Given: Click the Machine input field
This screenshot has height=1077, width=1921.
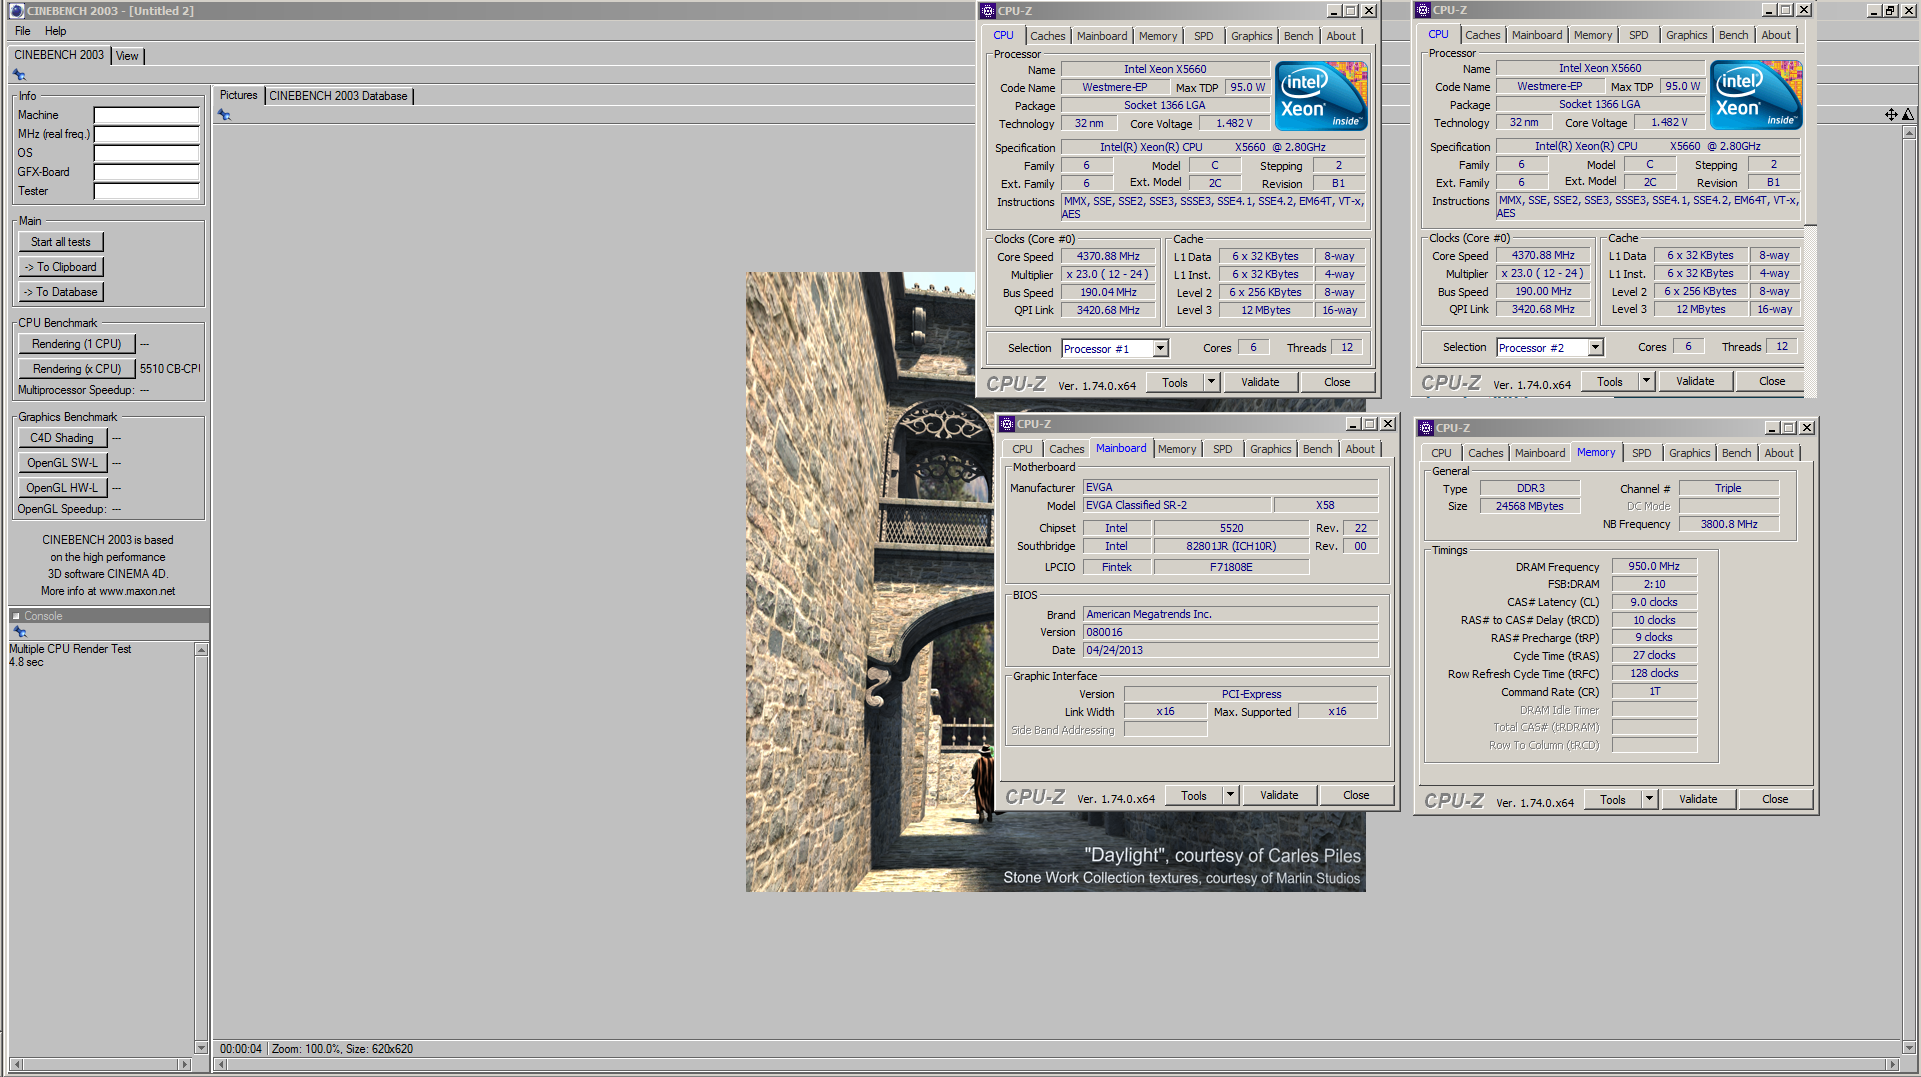Looking at the screenshot, I should [146, 115].
